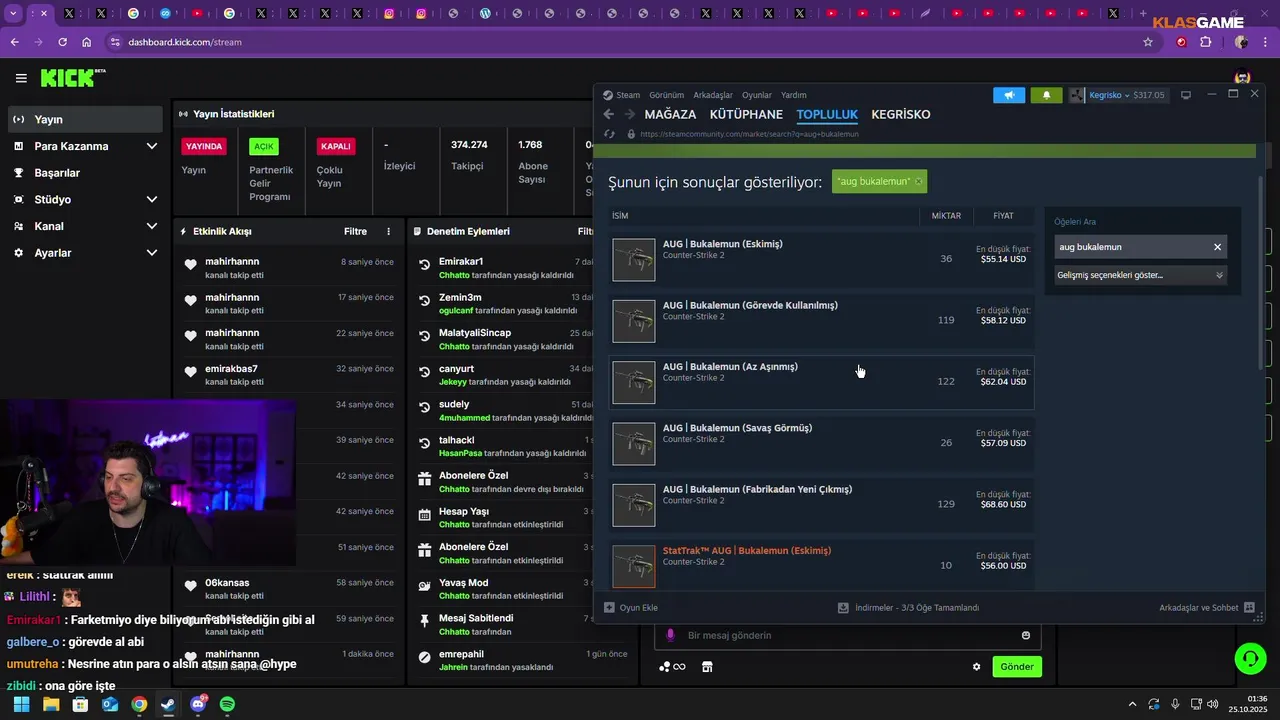1280x720 pixels.
Task: Open Yayın in Kick sidebar
Action: click(85, 119)
